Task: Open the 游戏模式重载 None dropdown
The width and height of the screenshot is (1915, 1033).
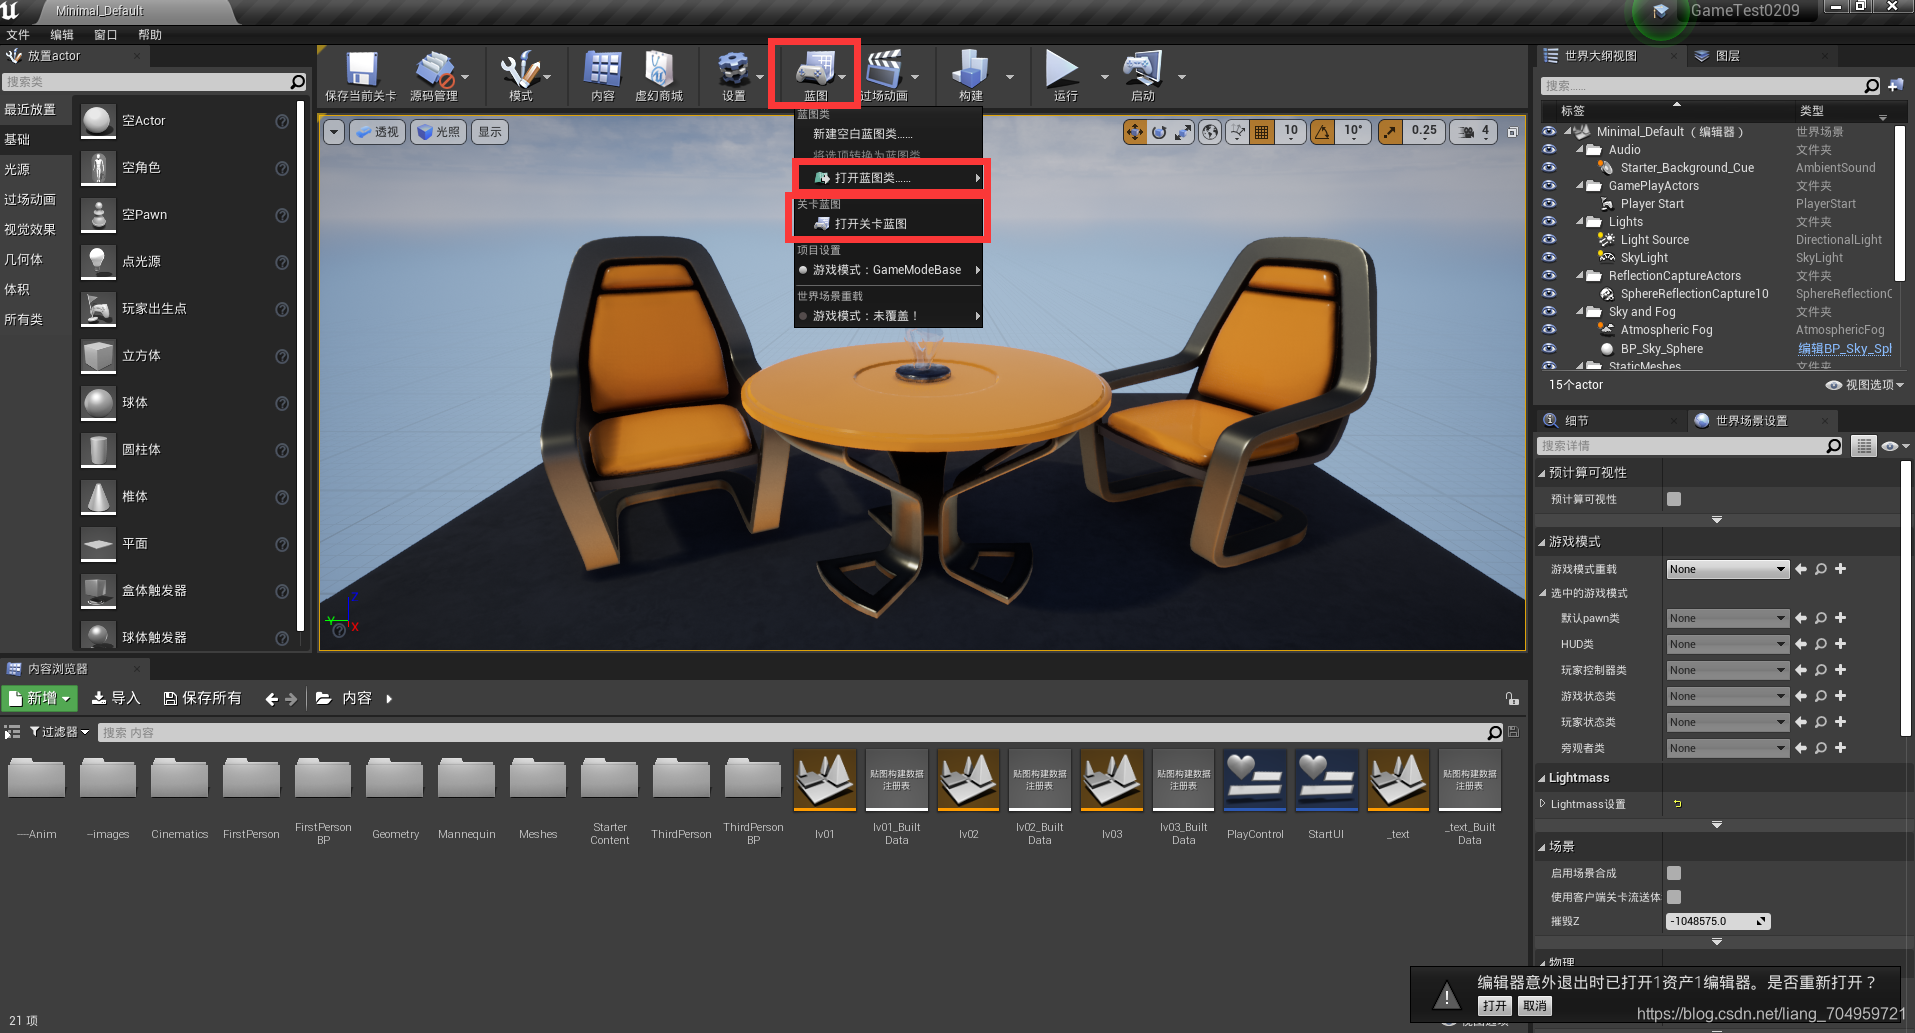Action: [1726, 568]
